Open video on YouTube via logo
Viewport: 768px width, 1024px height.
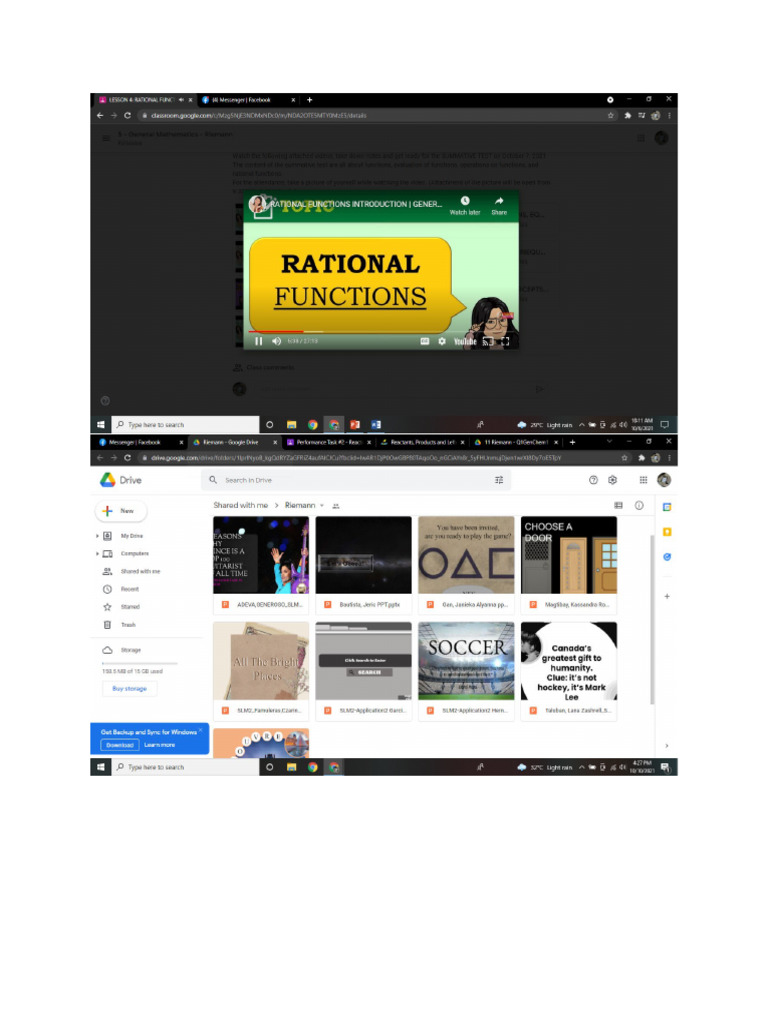[465, 341]
